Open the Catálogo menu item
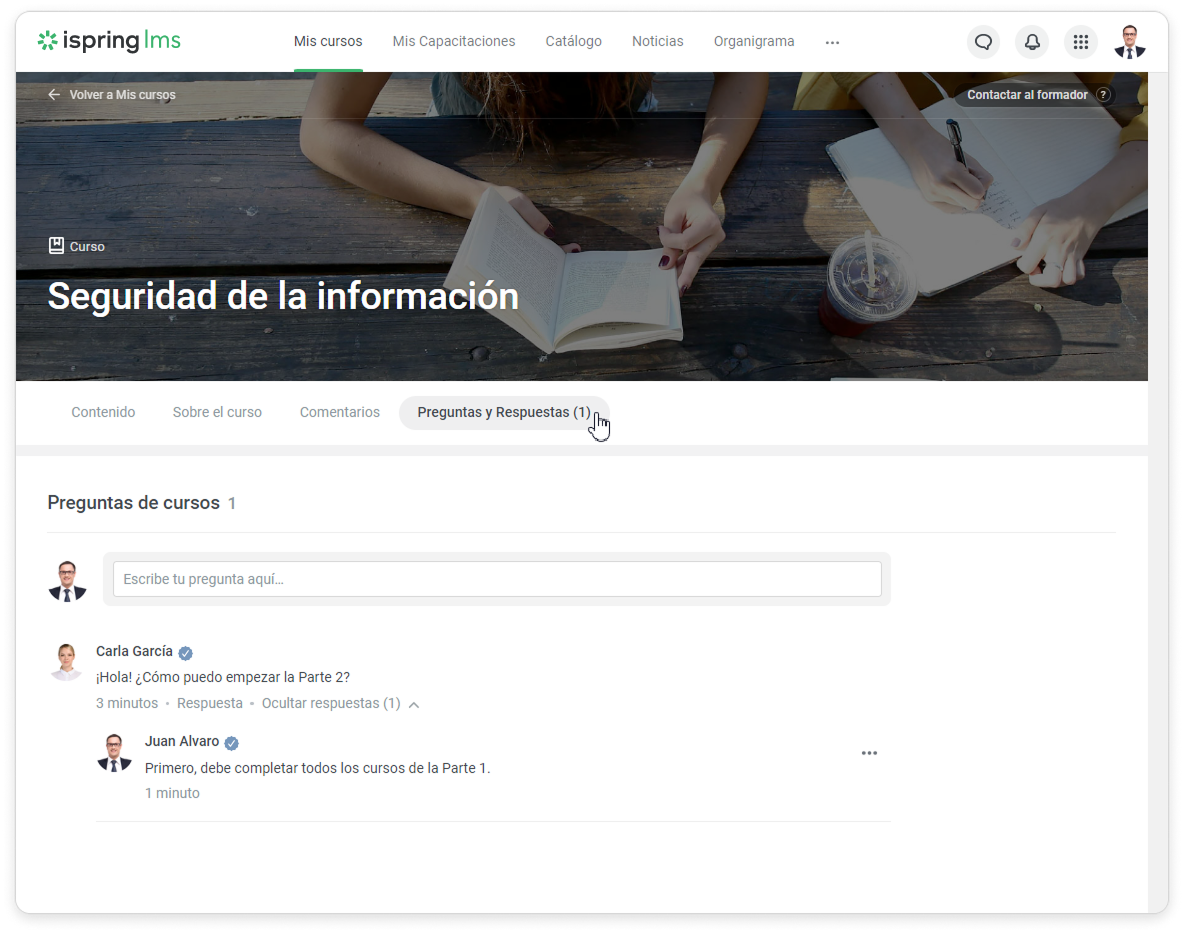Viewport: 1184px width, 933px height. tap(573, 41)
